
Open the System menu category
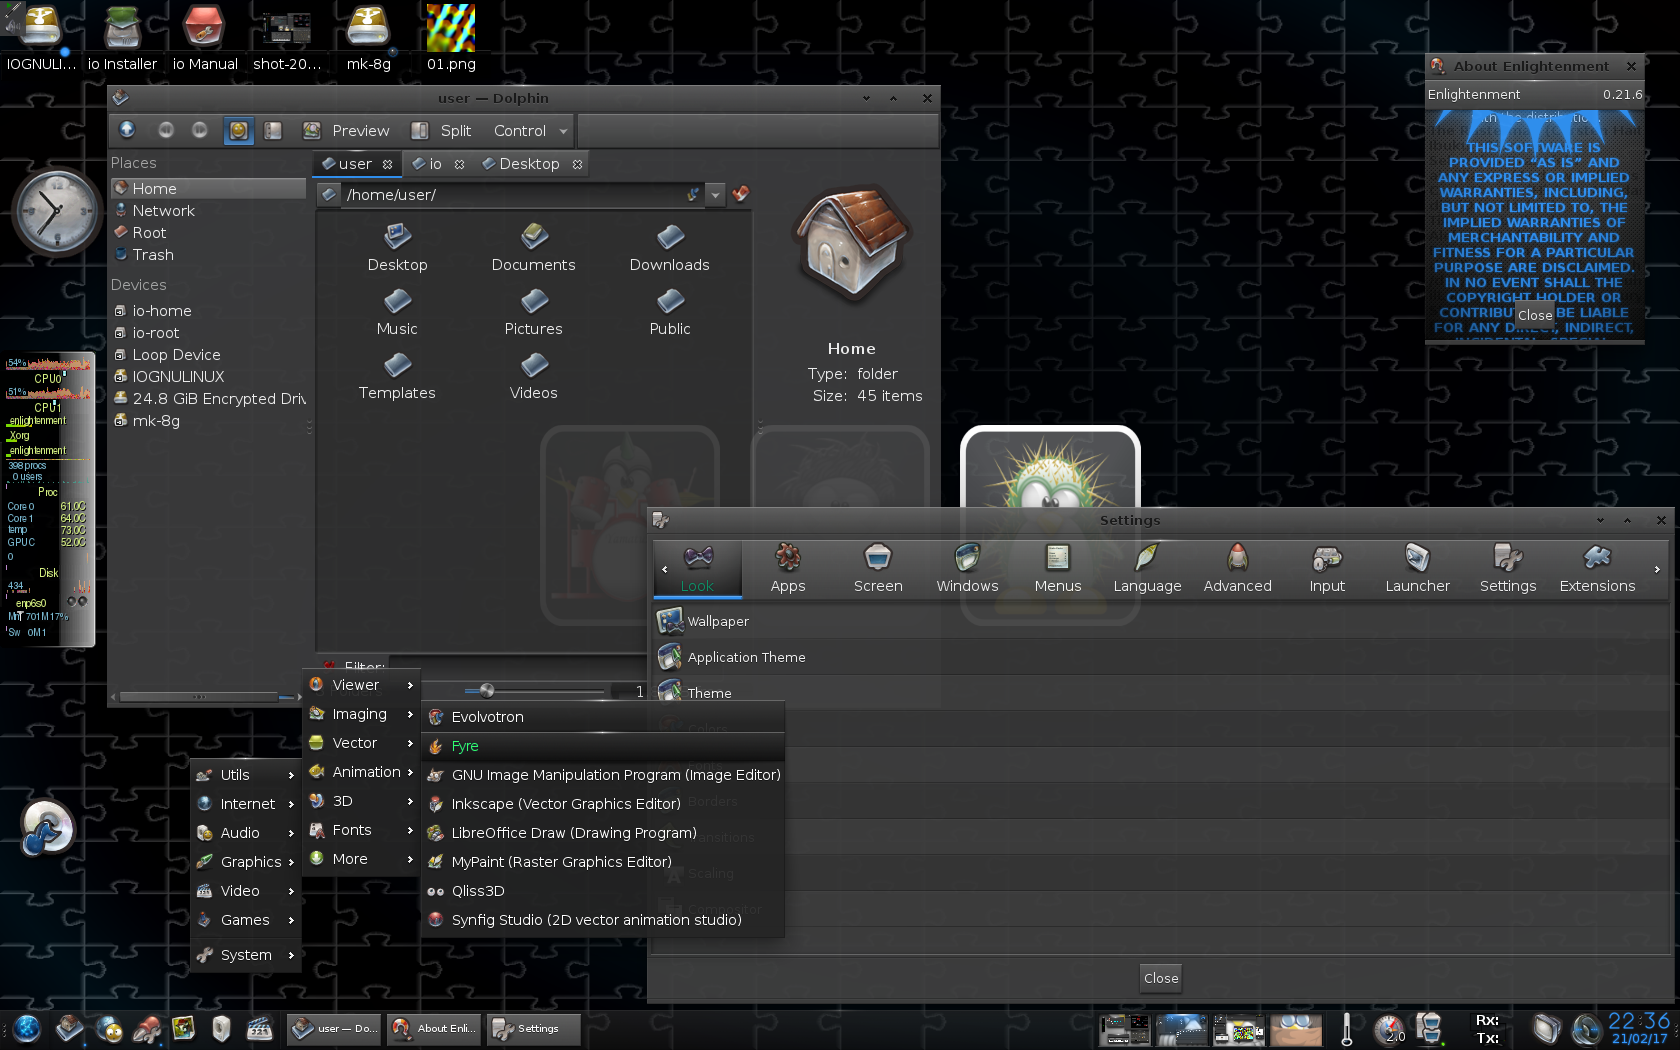pyautogui.click(x=246, y=955)
